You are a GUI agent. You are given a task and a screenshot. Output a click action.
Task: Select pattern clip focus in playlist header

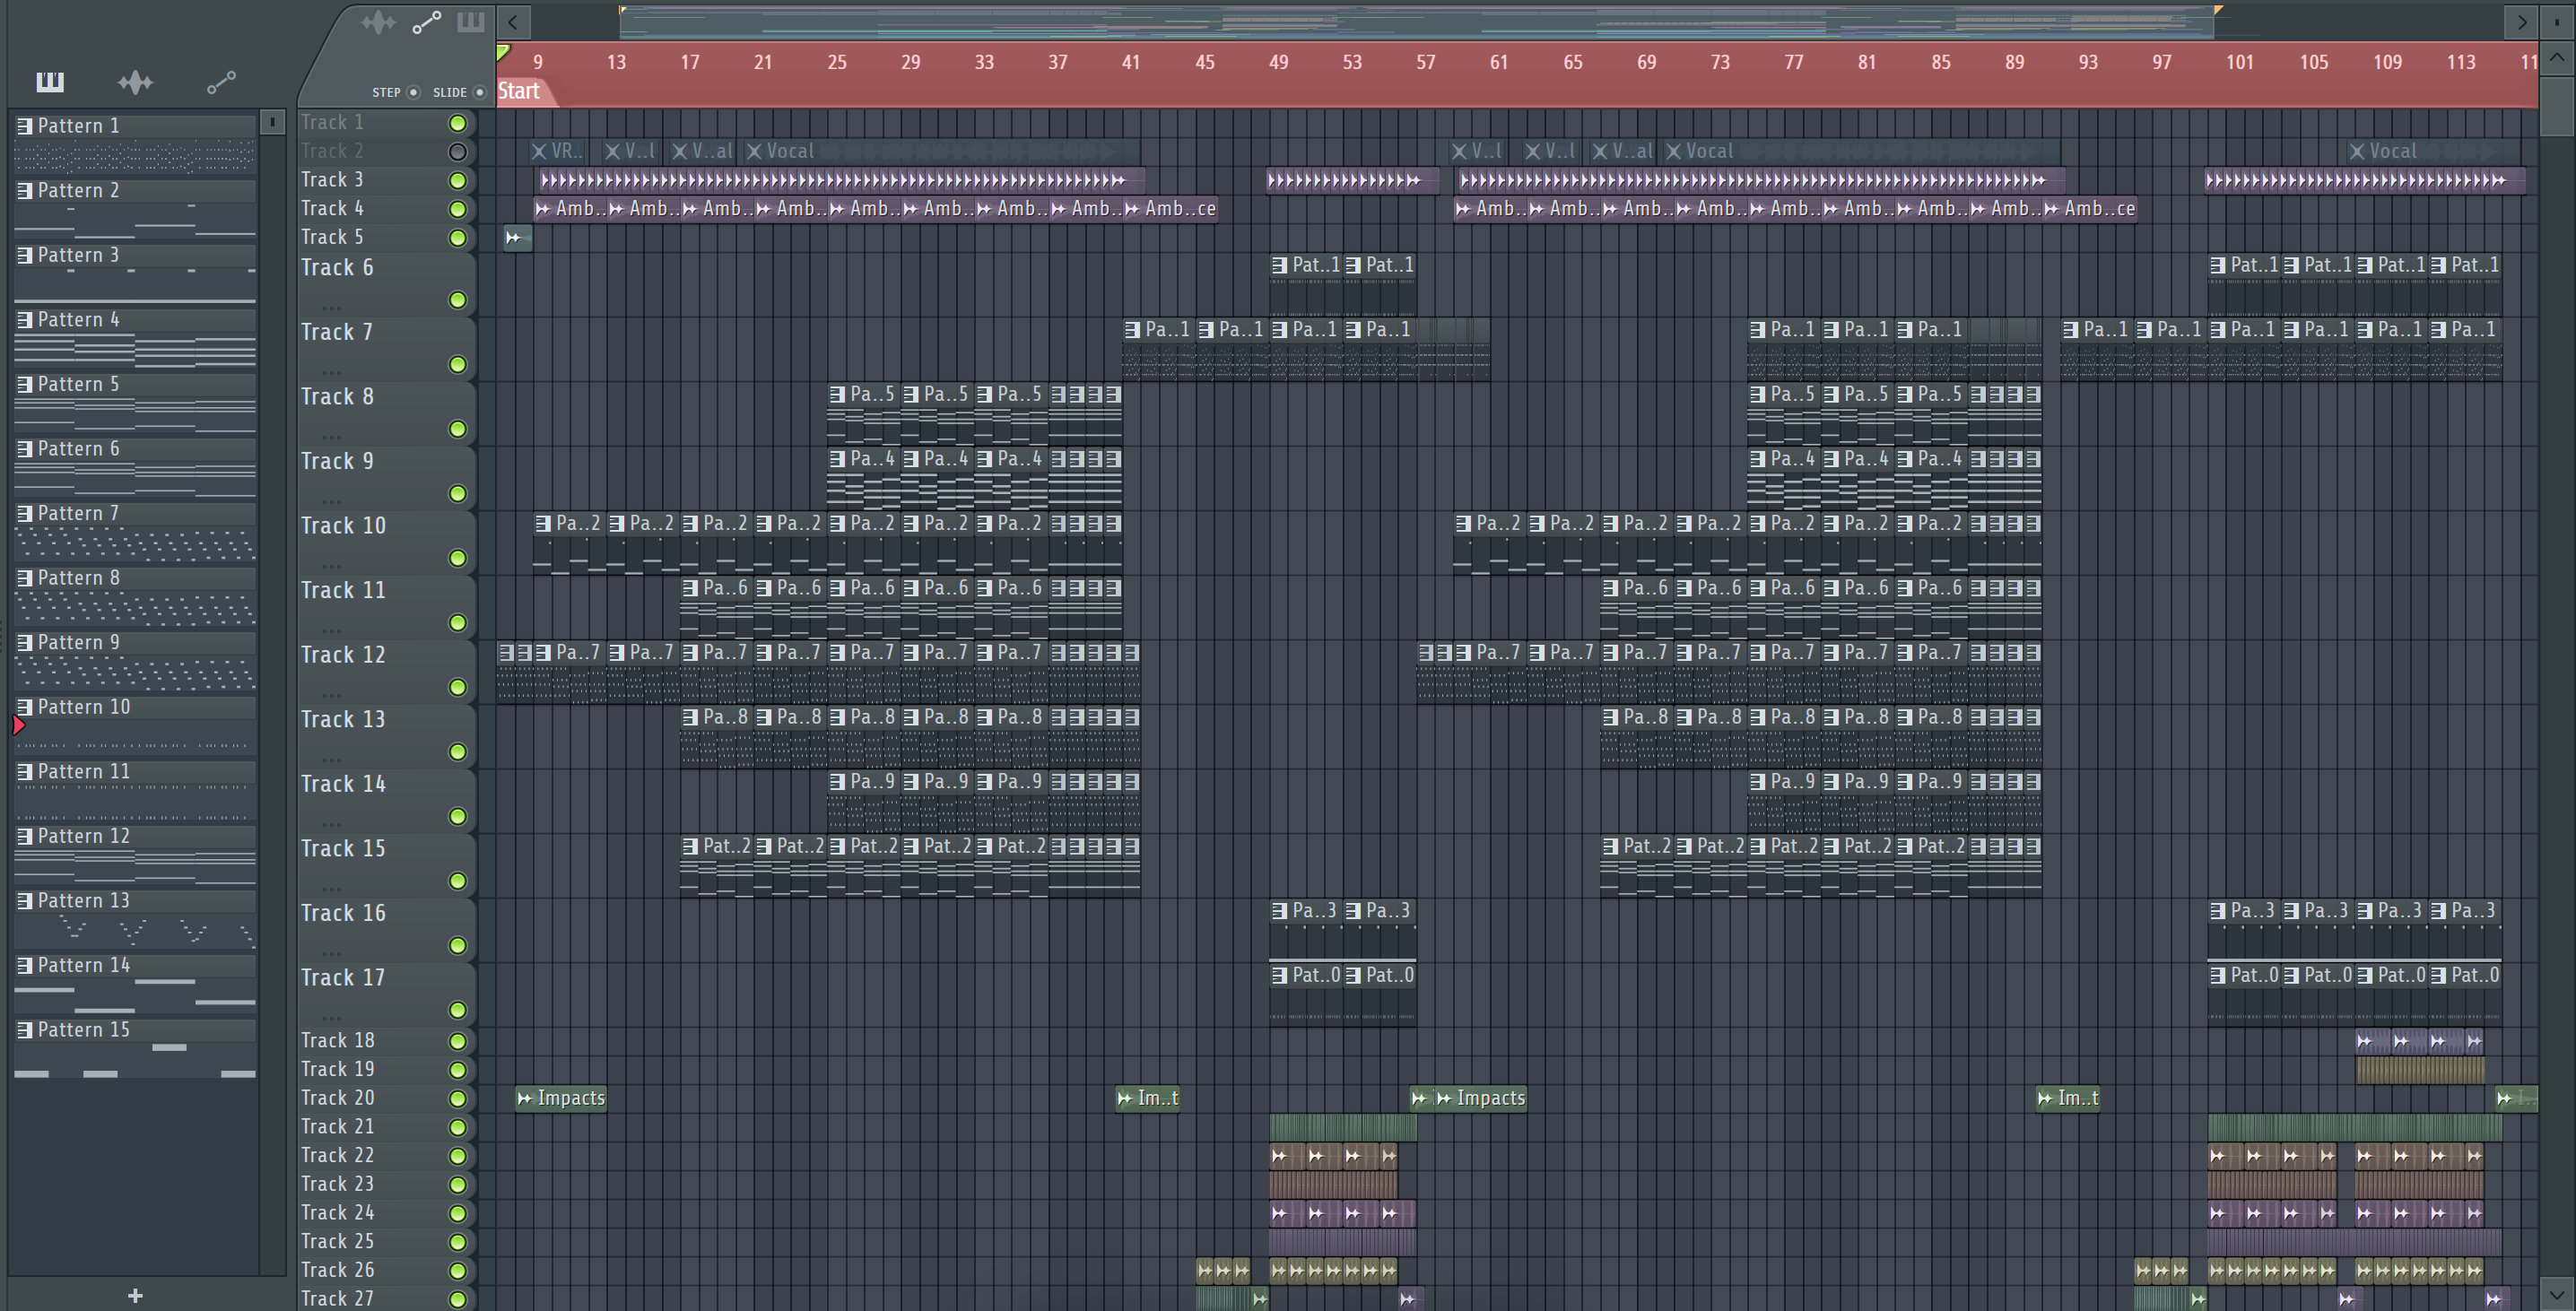(470, 22)
